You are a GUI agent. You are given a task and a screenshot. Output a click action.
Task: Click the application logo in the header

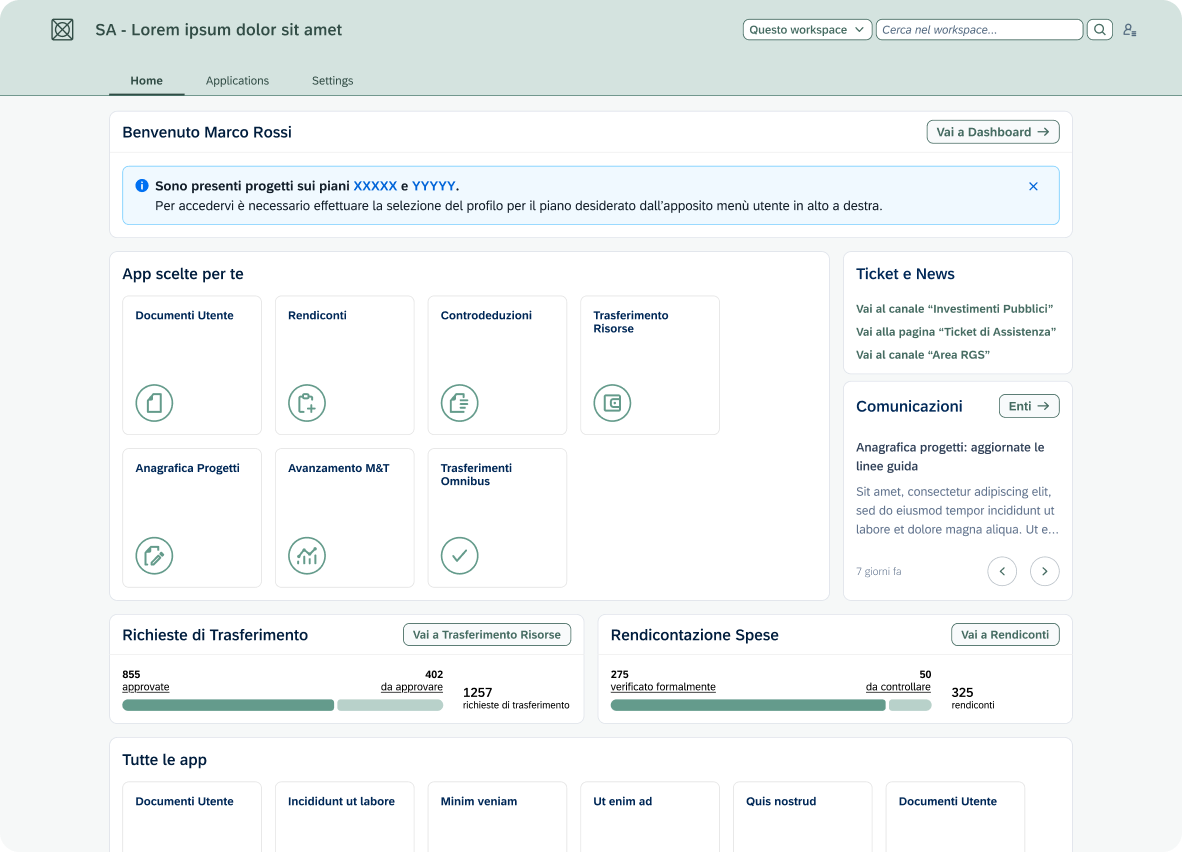61,29
